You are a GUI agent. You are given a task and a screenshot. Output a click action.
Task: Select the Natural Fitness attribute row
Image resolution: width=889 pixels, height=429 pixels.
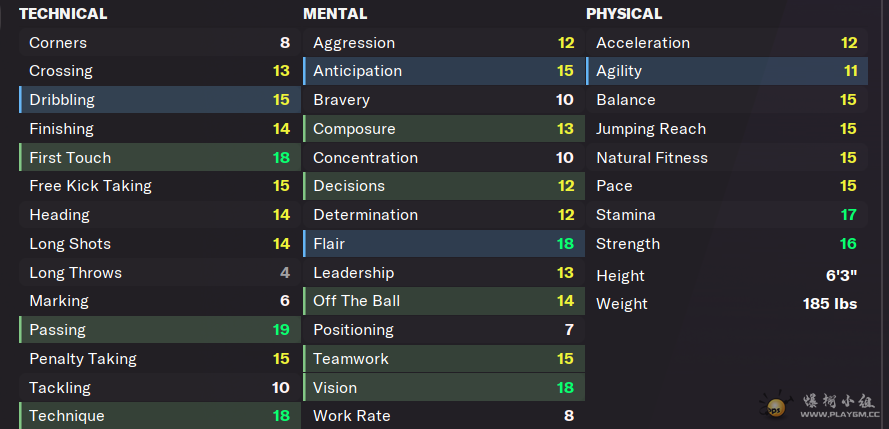(x=726, y=158)
